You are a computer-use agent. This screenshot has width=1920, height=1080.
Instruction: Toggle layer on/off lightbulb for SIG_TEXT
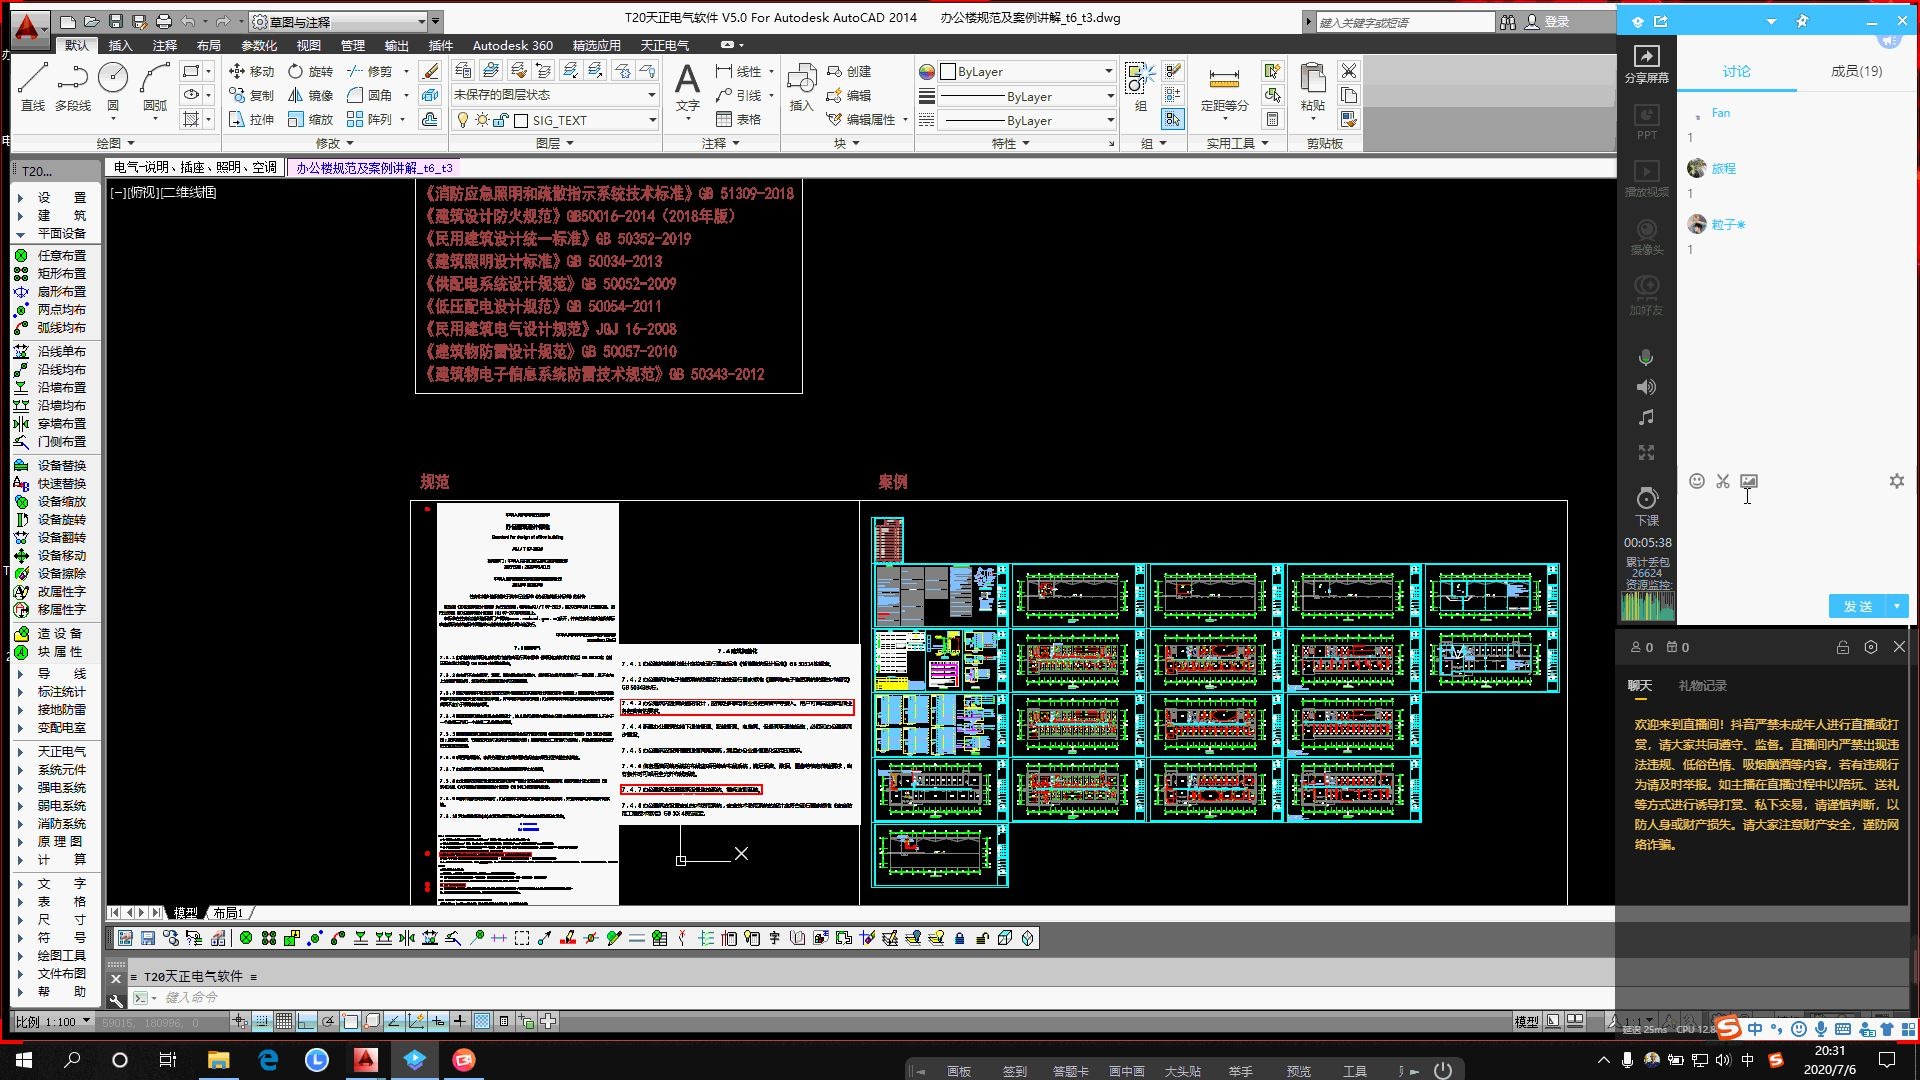pos(463,120)
